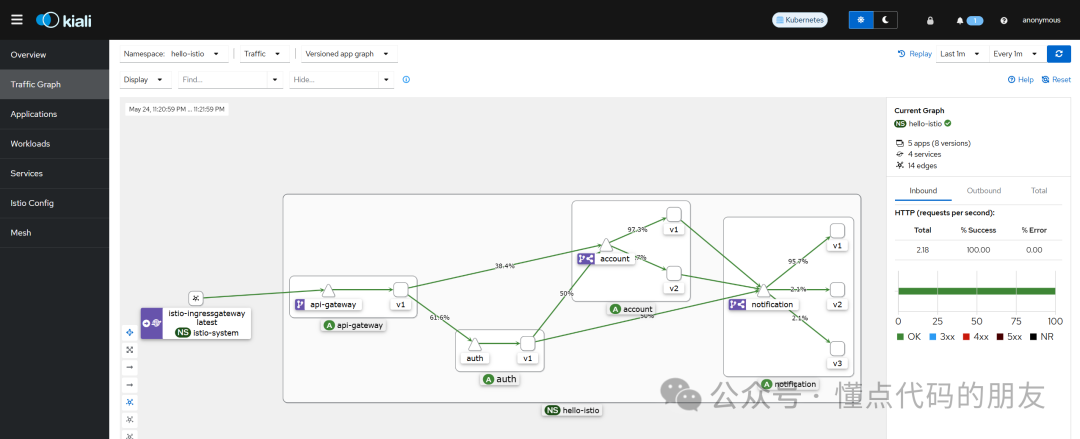Select the account service triangle node

coord(605,245)
